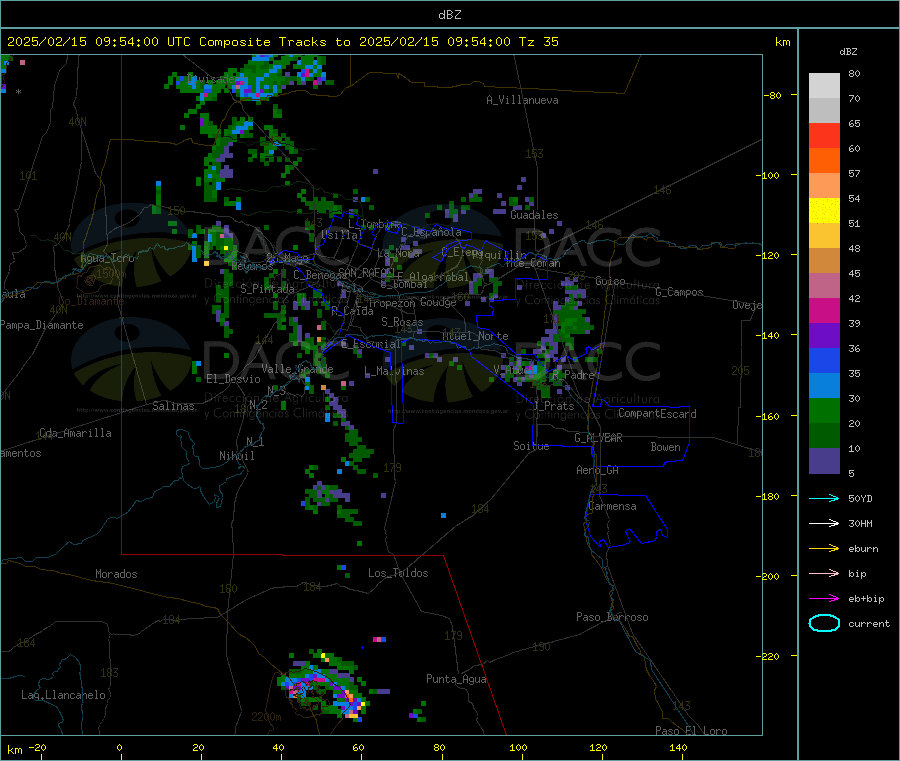Click the Lag.Llancanelo map label

pos(64,695)
